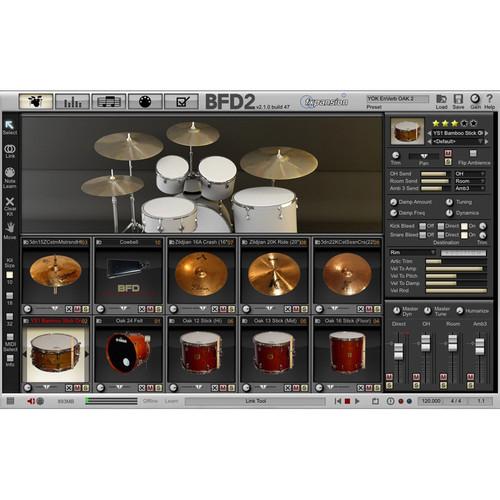Click the OH Send level slider

435,174
